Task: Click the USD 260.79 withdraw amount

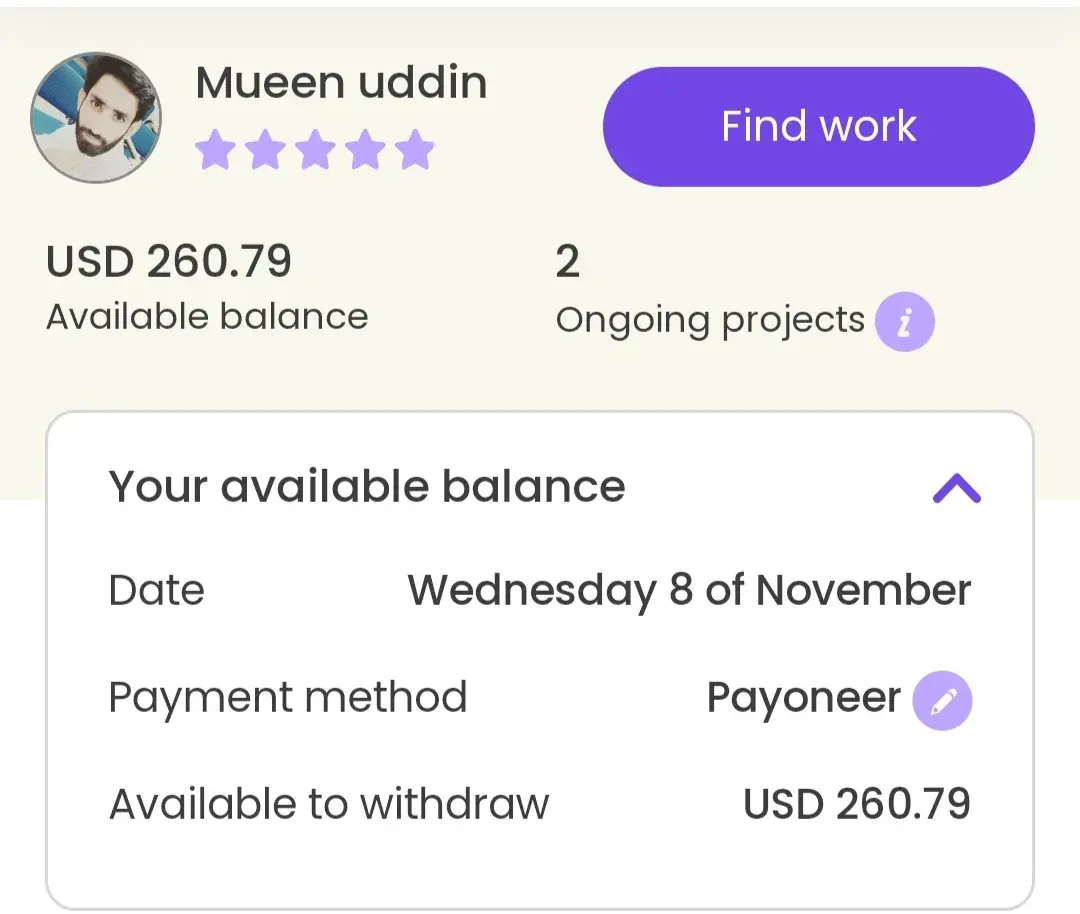Action: click(857, 804)
